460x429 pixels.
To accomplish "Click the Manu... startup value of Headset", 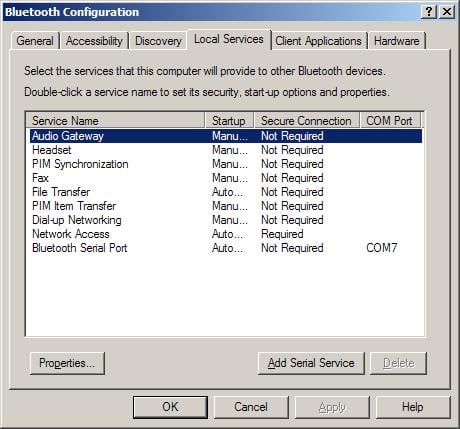I will click(x=230, y=150).
